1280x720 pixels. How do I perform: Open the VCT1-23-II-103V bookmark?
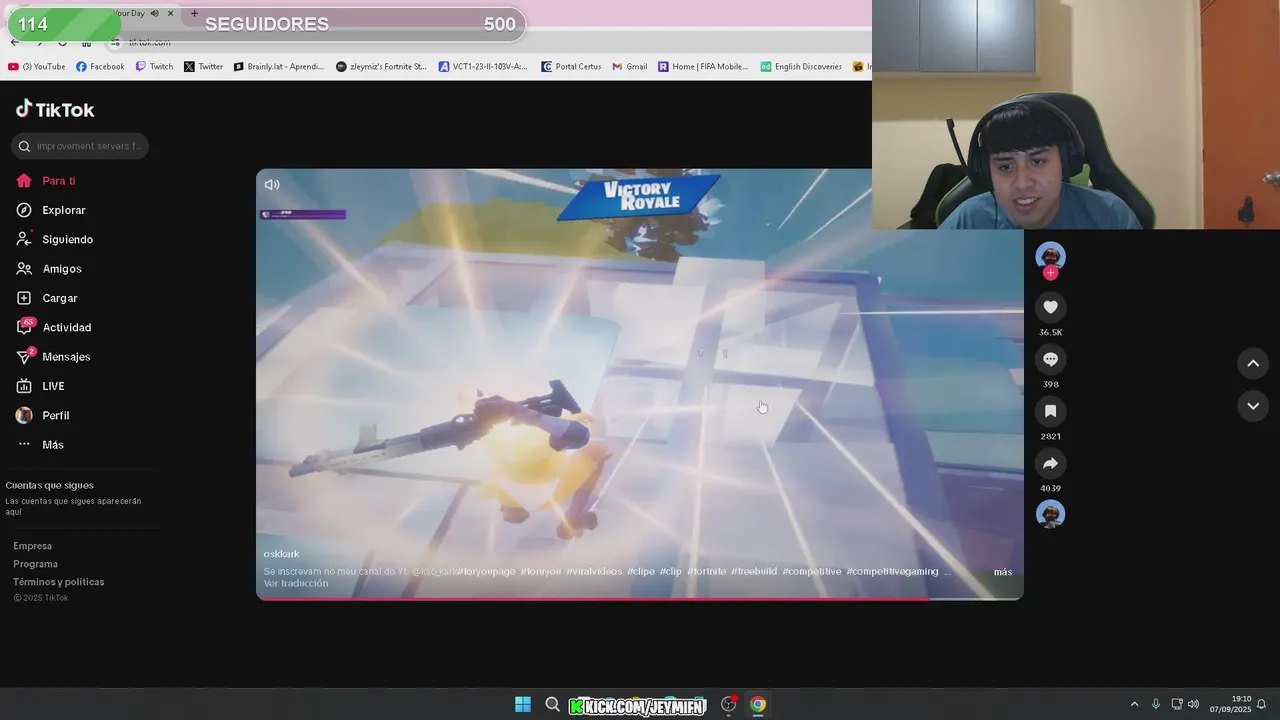(483, 67)
